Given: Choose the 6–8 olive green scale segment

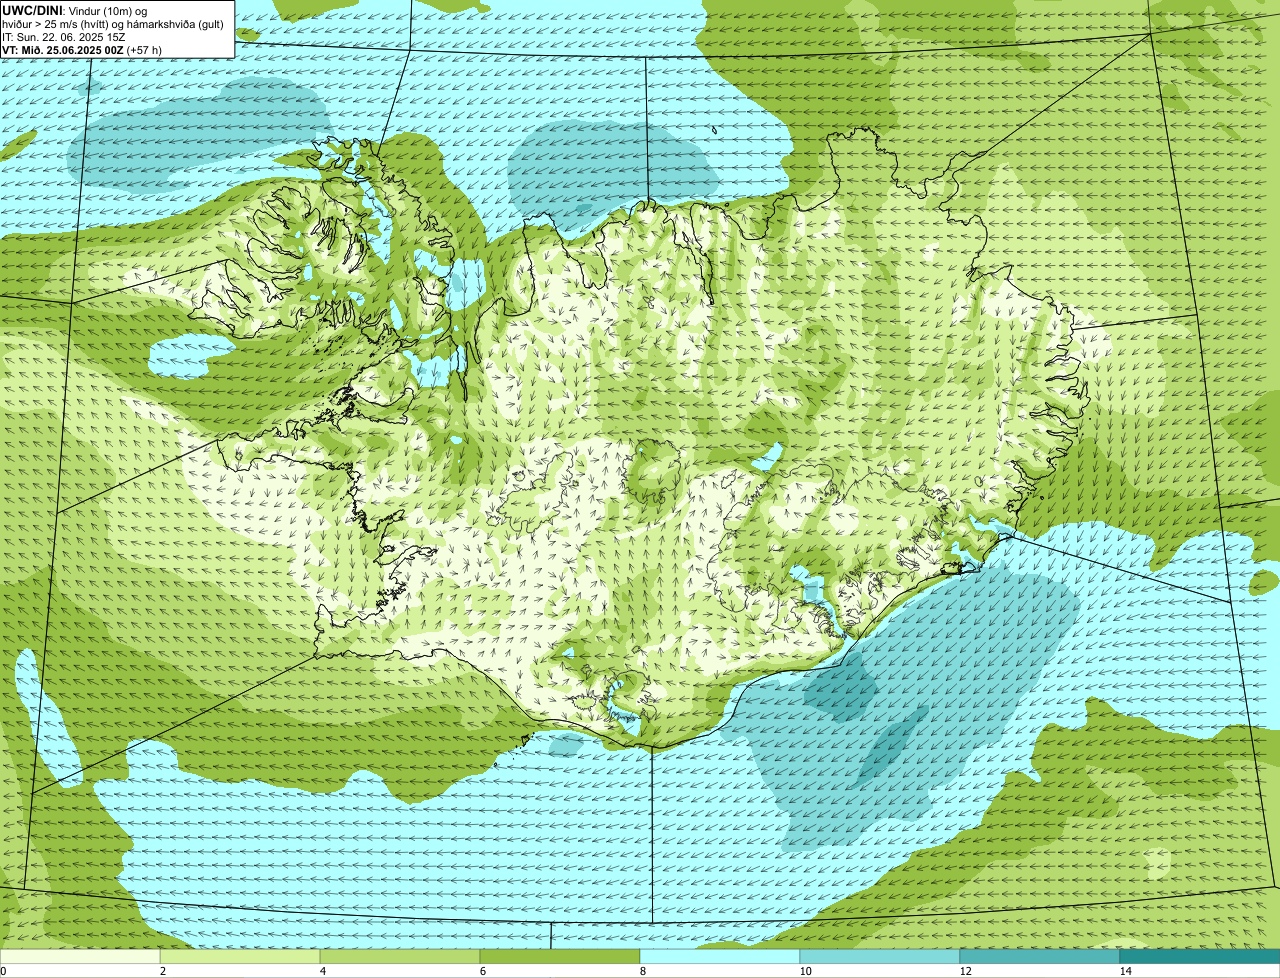Looking at the screenshot, I should 560,956.
